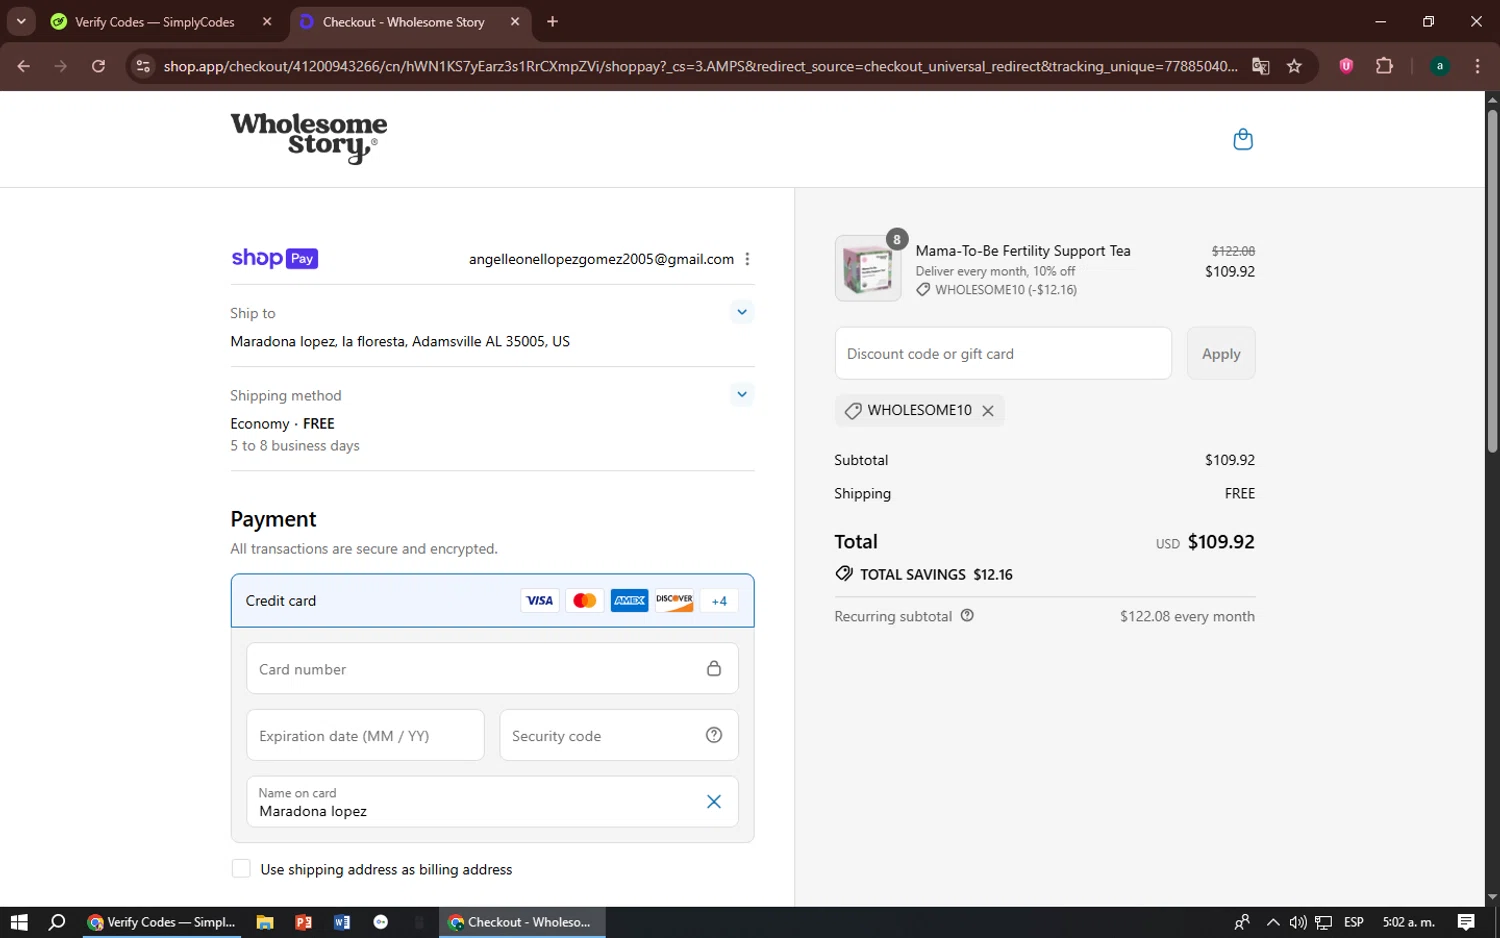Click the Wholesome Story logo
The image size is (1500, 938).
(309, 138)
